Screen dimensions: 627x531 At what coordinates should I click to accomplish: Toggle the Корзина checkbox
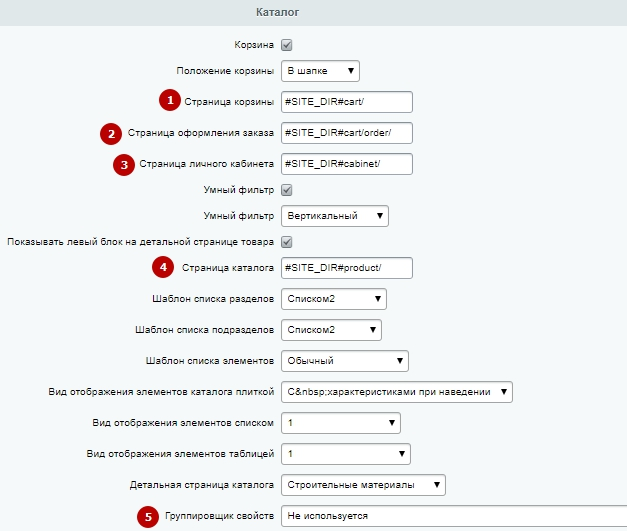(x=286, y=45)
